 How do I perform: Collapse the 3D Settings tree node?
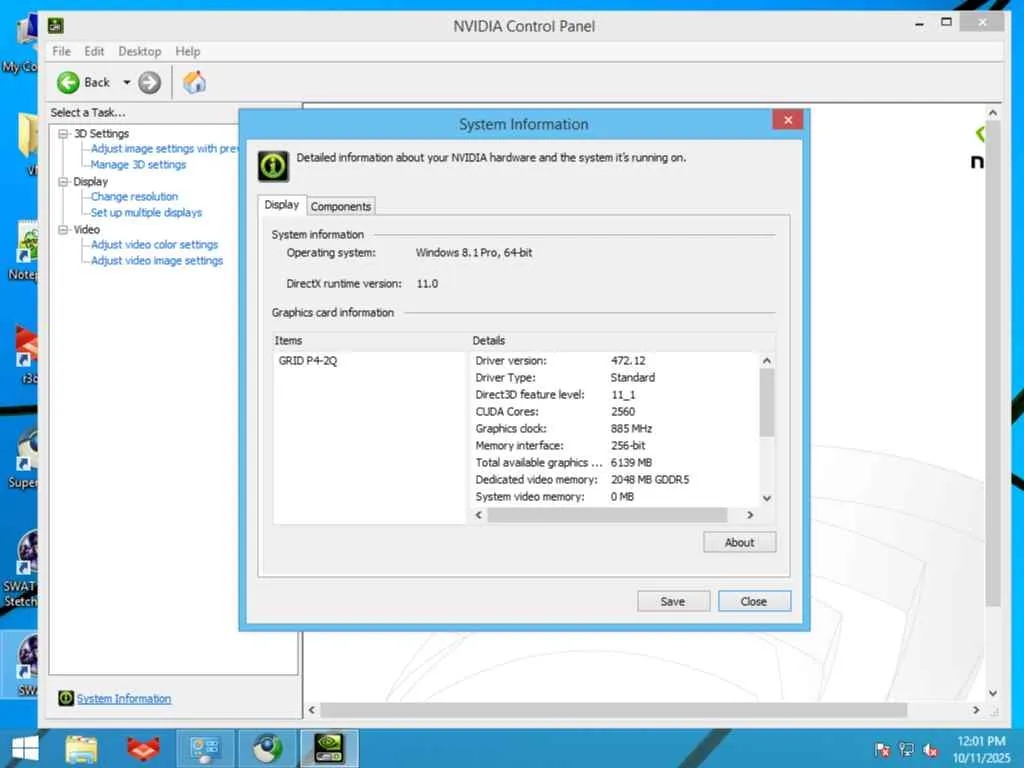63,133
